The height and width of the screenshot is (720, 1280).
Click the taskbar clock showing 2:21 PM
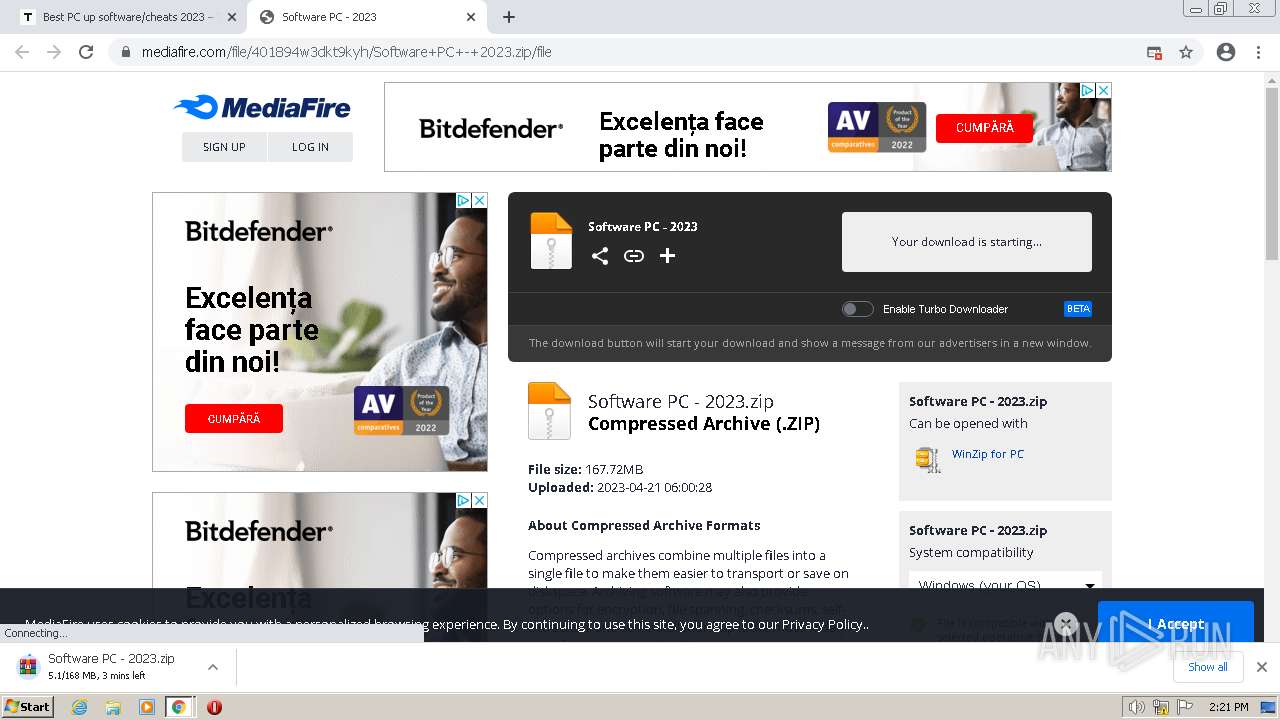pyautogui.click(x=1229, y=707)
